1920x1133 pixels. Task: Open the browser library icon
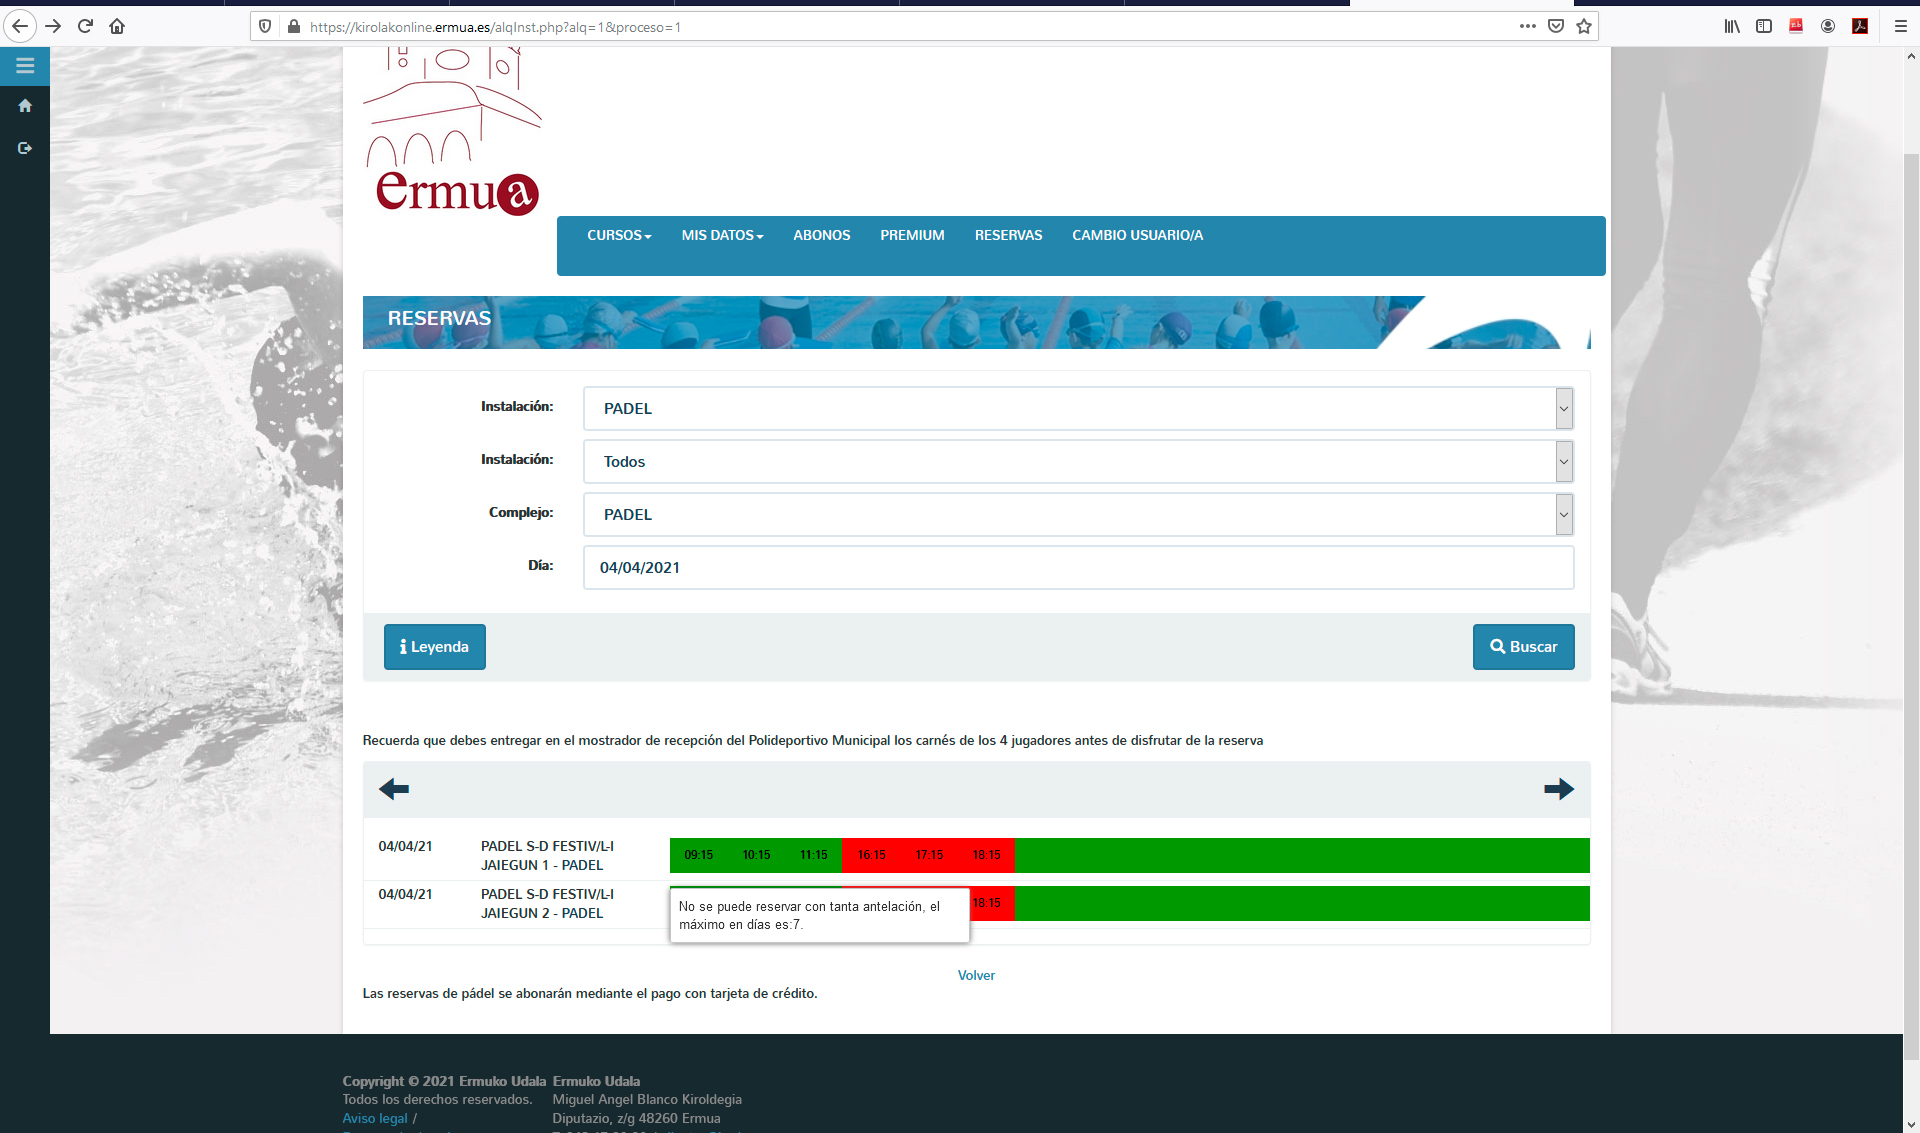coord(1732,26)
